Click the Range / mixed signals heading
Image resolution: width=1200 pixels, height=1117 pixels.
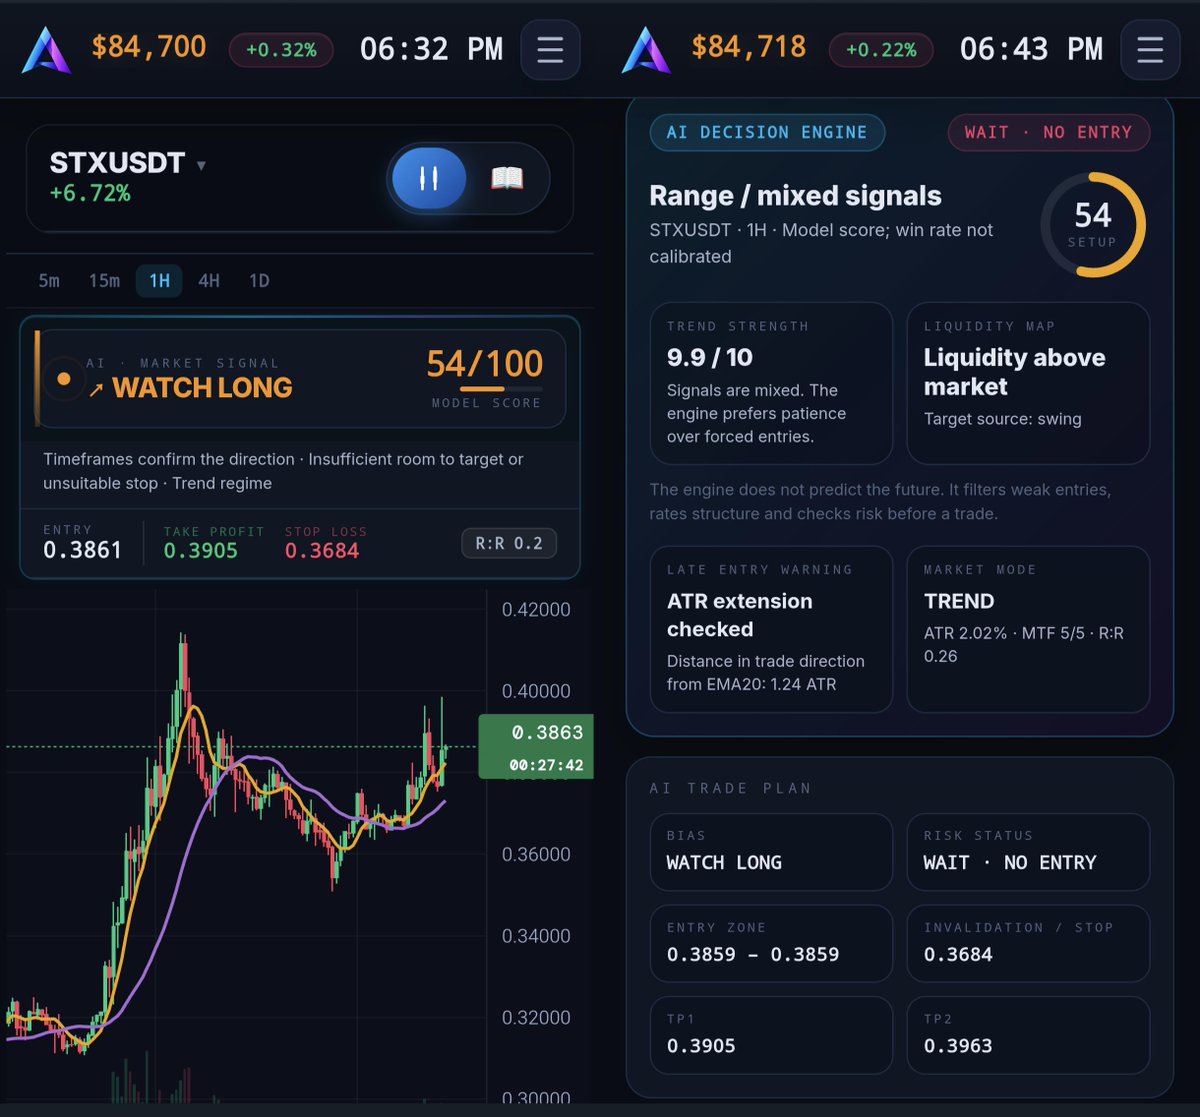click(x=795, y=196)
